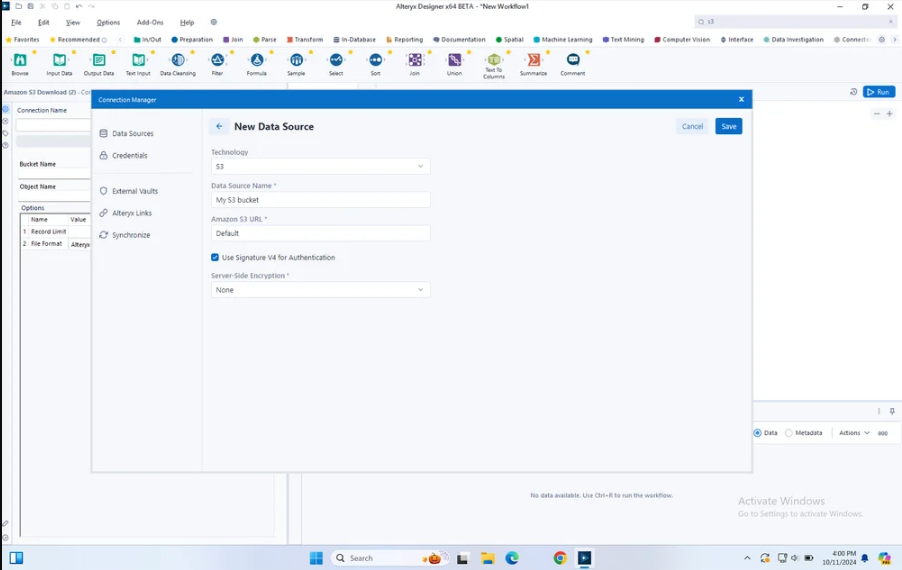Run the workflow
The height and width of the screenshot is (570, 902).
click(879, 92)
